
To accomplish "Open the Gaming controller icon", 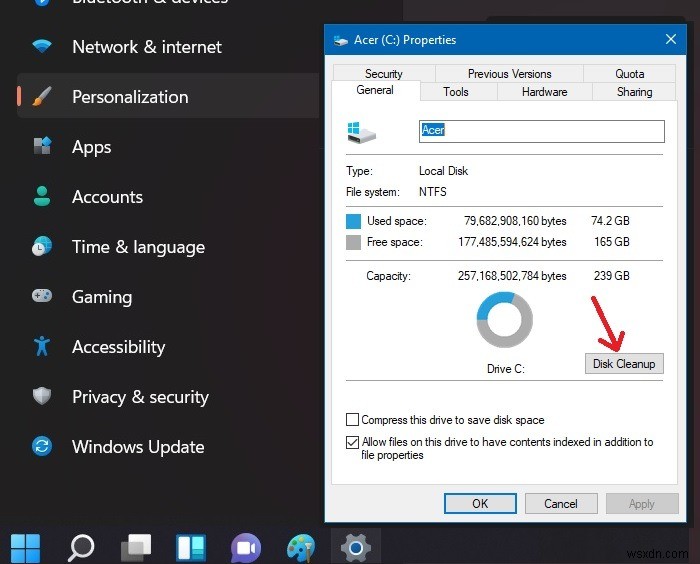I will coord(42,296).
